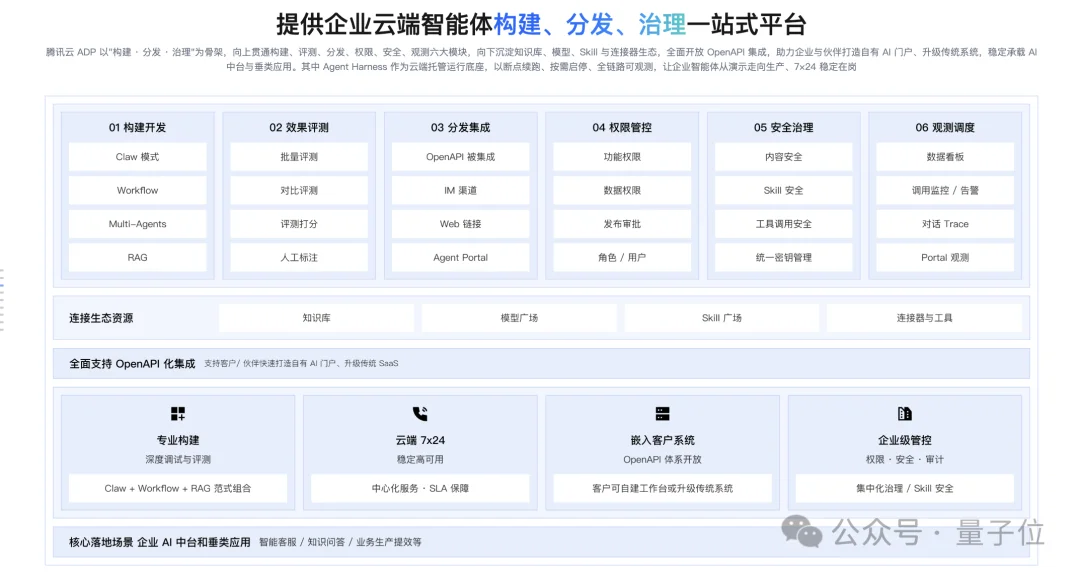Choose the IM 渠道 cell

[461, 190]
